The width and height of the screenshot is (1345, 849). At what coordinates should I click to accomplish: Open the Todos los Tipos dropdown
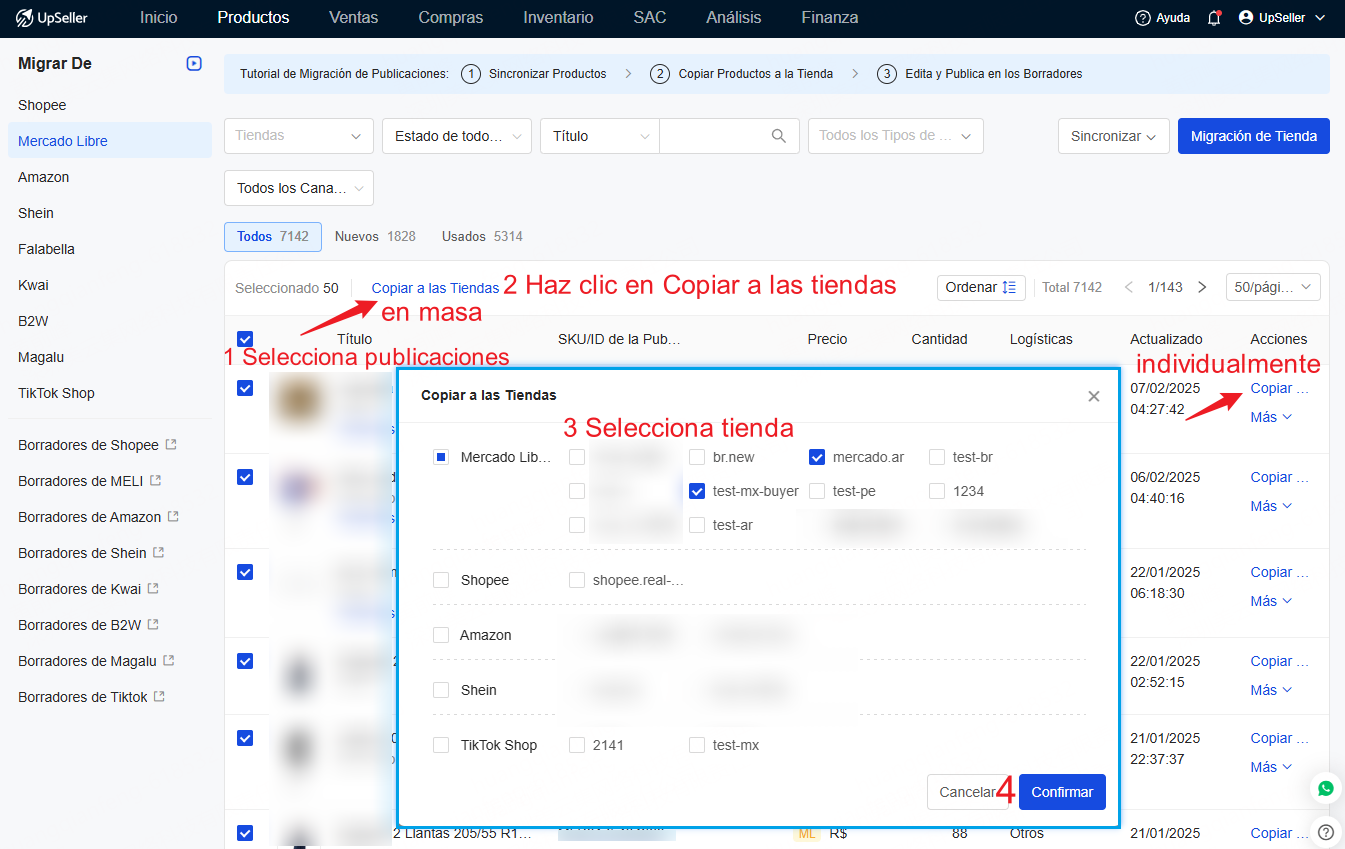tap(896, 136)
